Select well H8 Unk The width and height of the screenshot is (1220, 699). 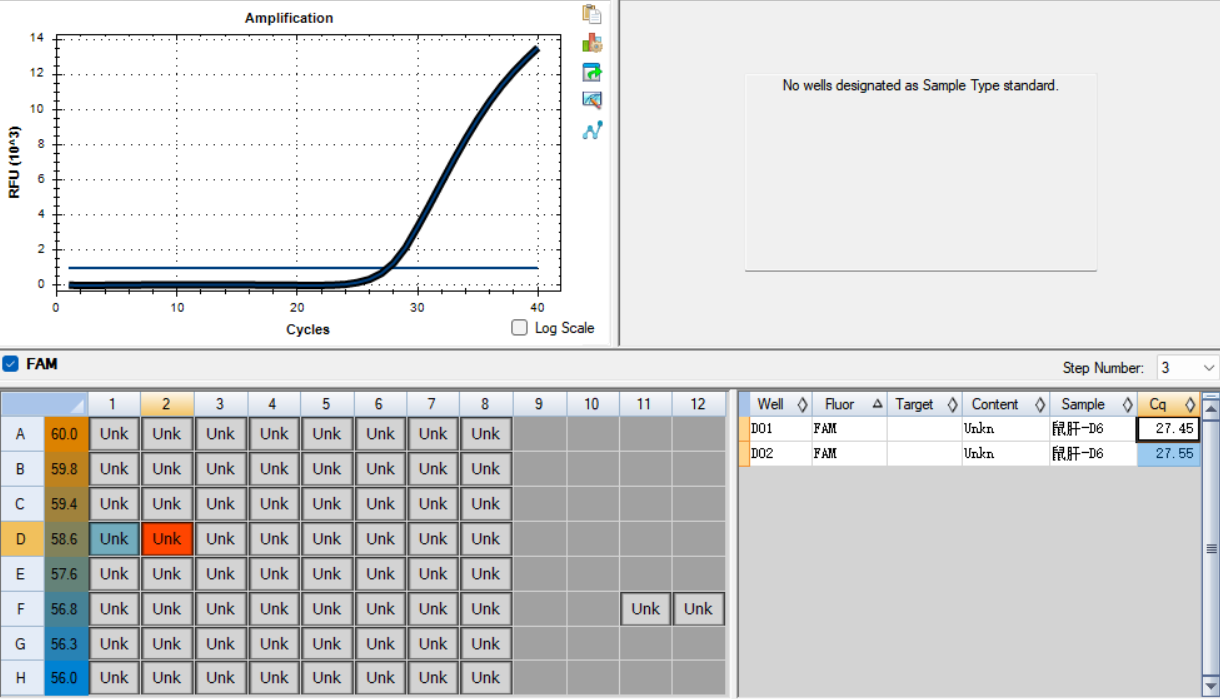pos(485,678)
